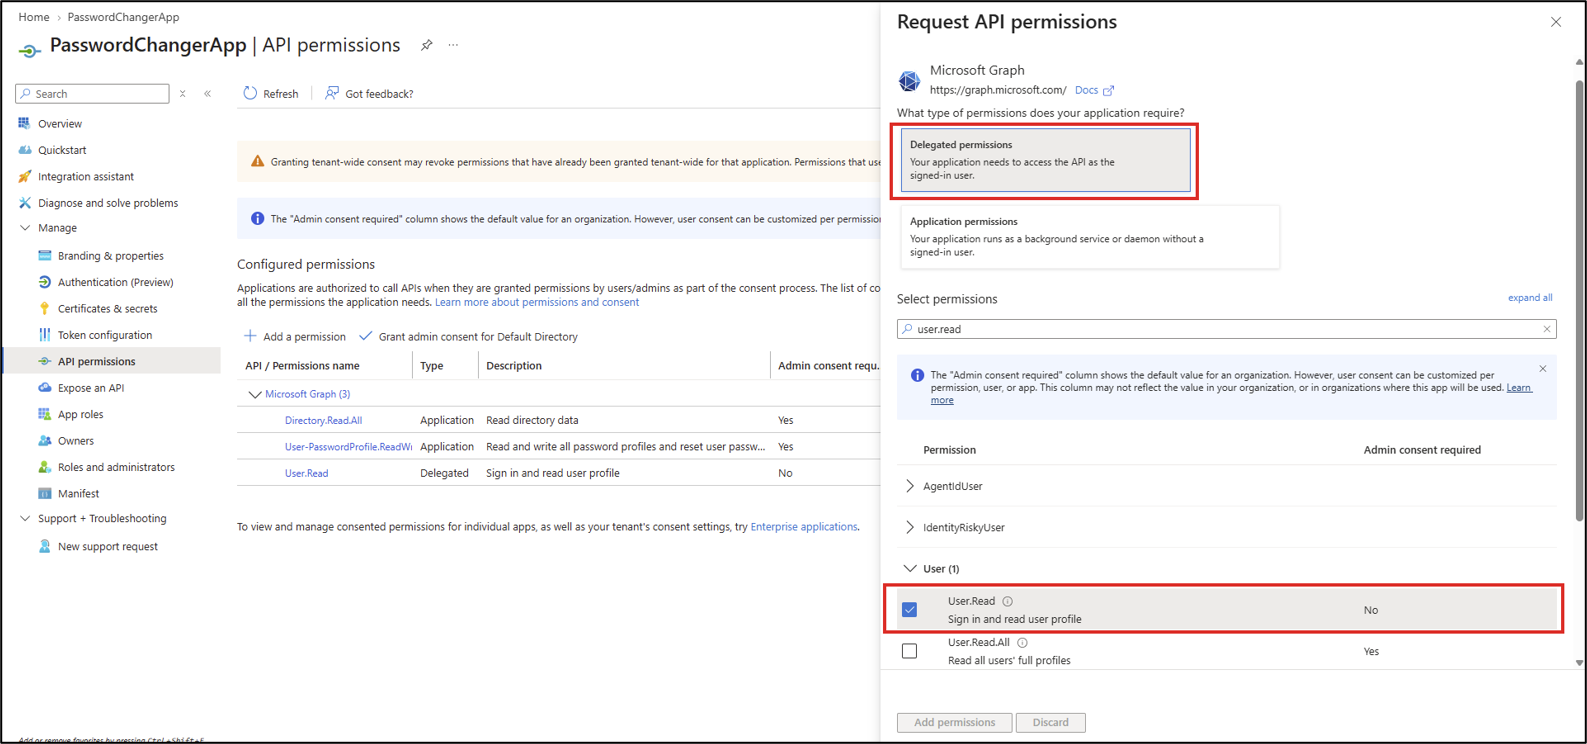This screenshot has height=744, width=1587.
Task: Click the Certificates & secrets key icon
Action: coord(44,308)
